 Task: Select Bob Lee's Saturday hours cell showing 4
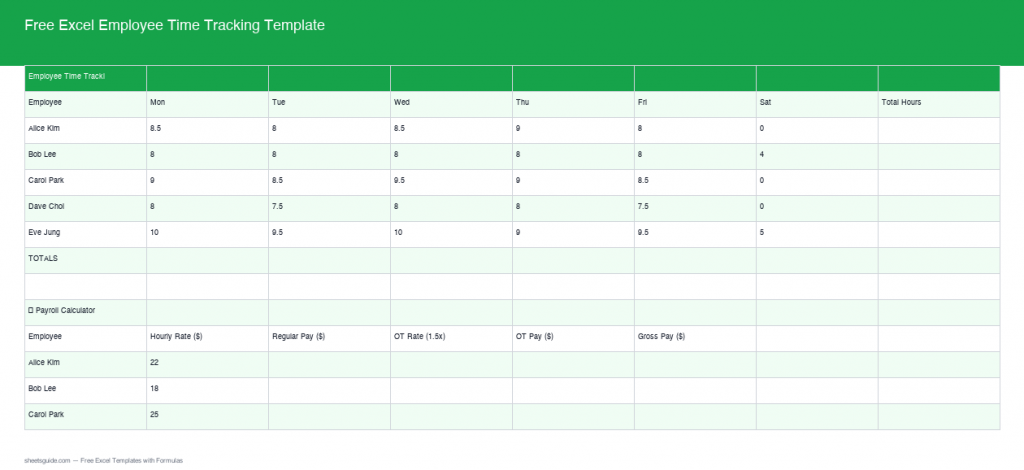pos(816,155)
